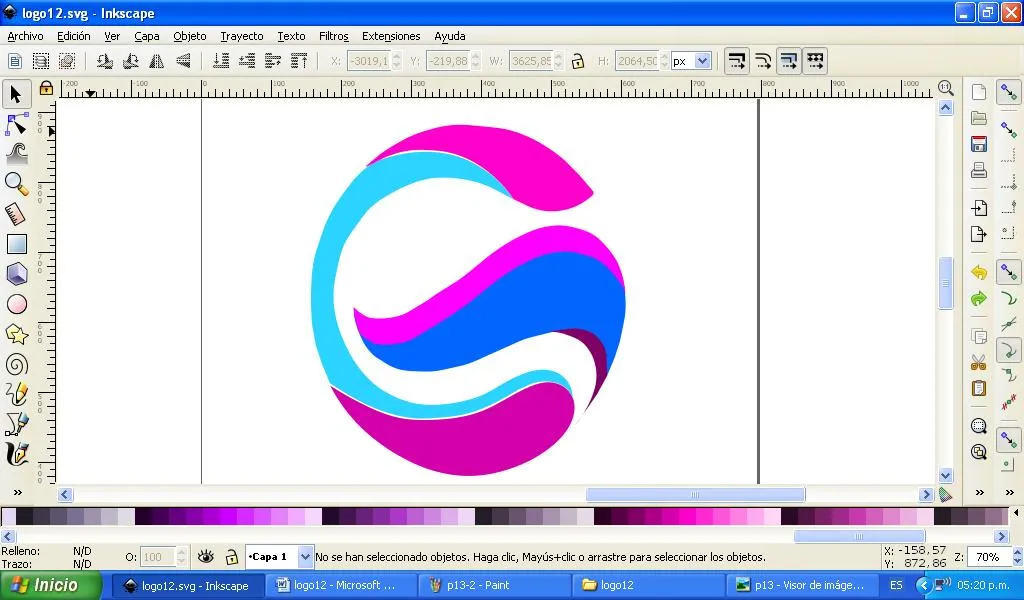Select the Node edit tool
The image size is (1024, 600).
[16, 124]
